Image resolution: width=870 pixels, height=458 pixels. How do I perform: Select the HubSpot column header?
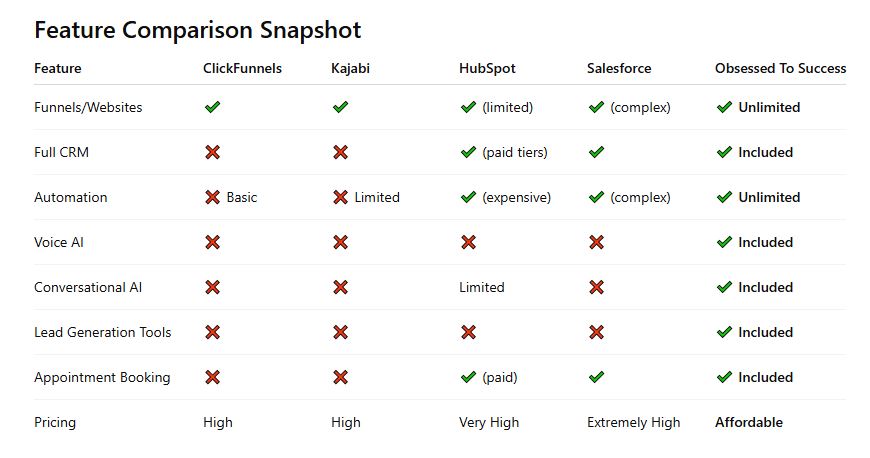(487, 68)
